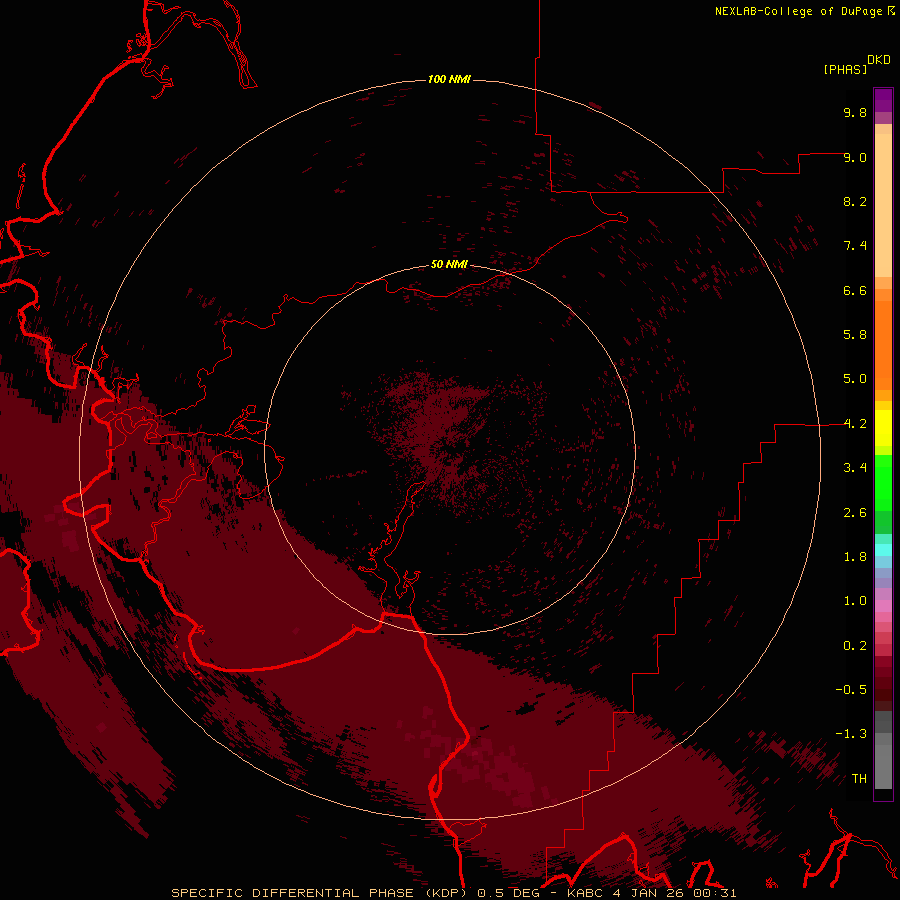Click the -0.5 scale value
This screenshot has height=900, width=900.
tap(851, 690)
